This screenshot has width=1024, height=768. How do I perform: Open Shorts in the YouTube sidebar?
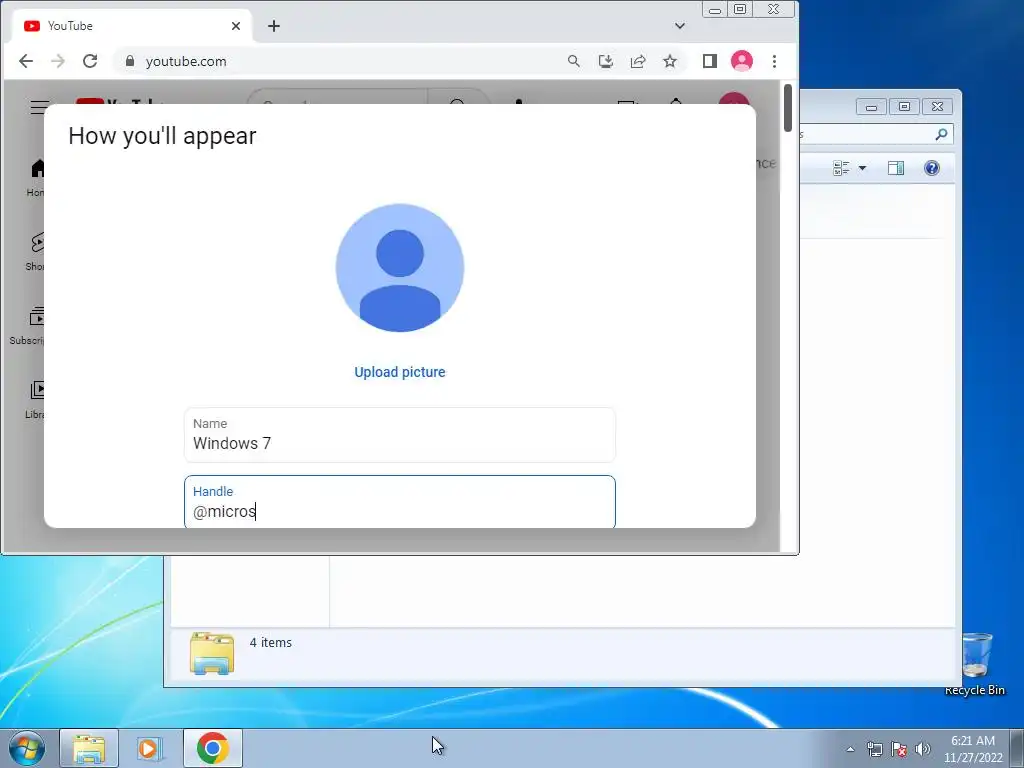[x=37, y=251]
